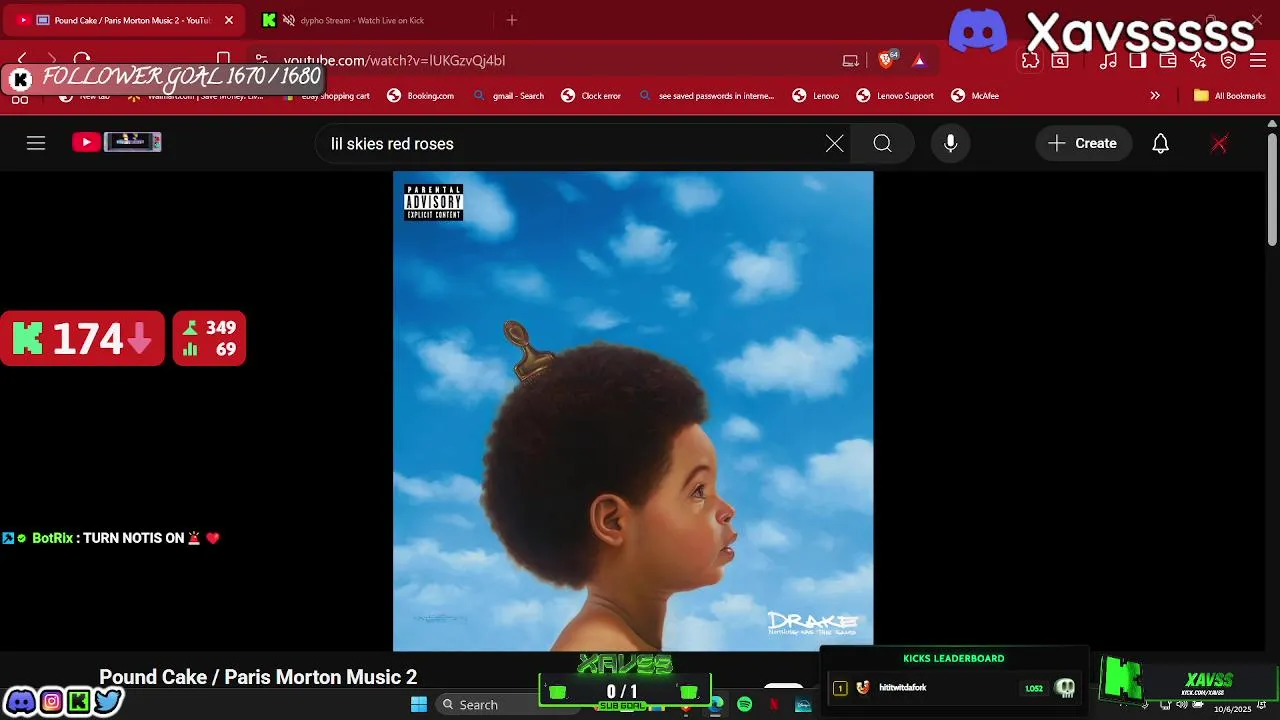
Task: Open Leo AI sparkle icon
Action: point(1198,61)
